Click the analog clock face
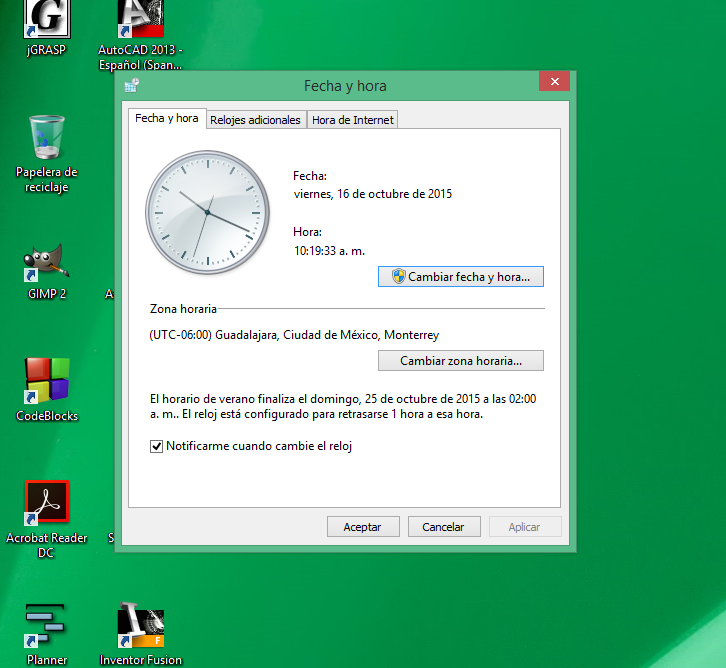The width and height of the screenshot is (726, 668). tap(207, 213)
